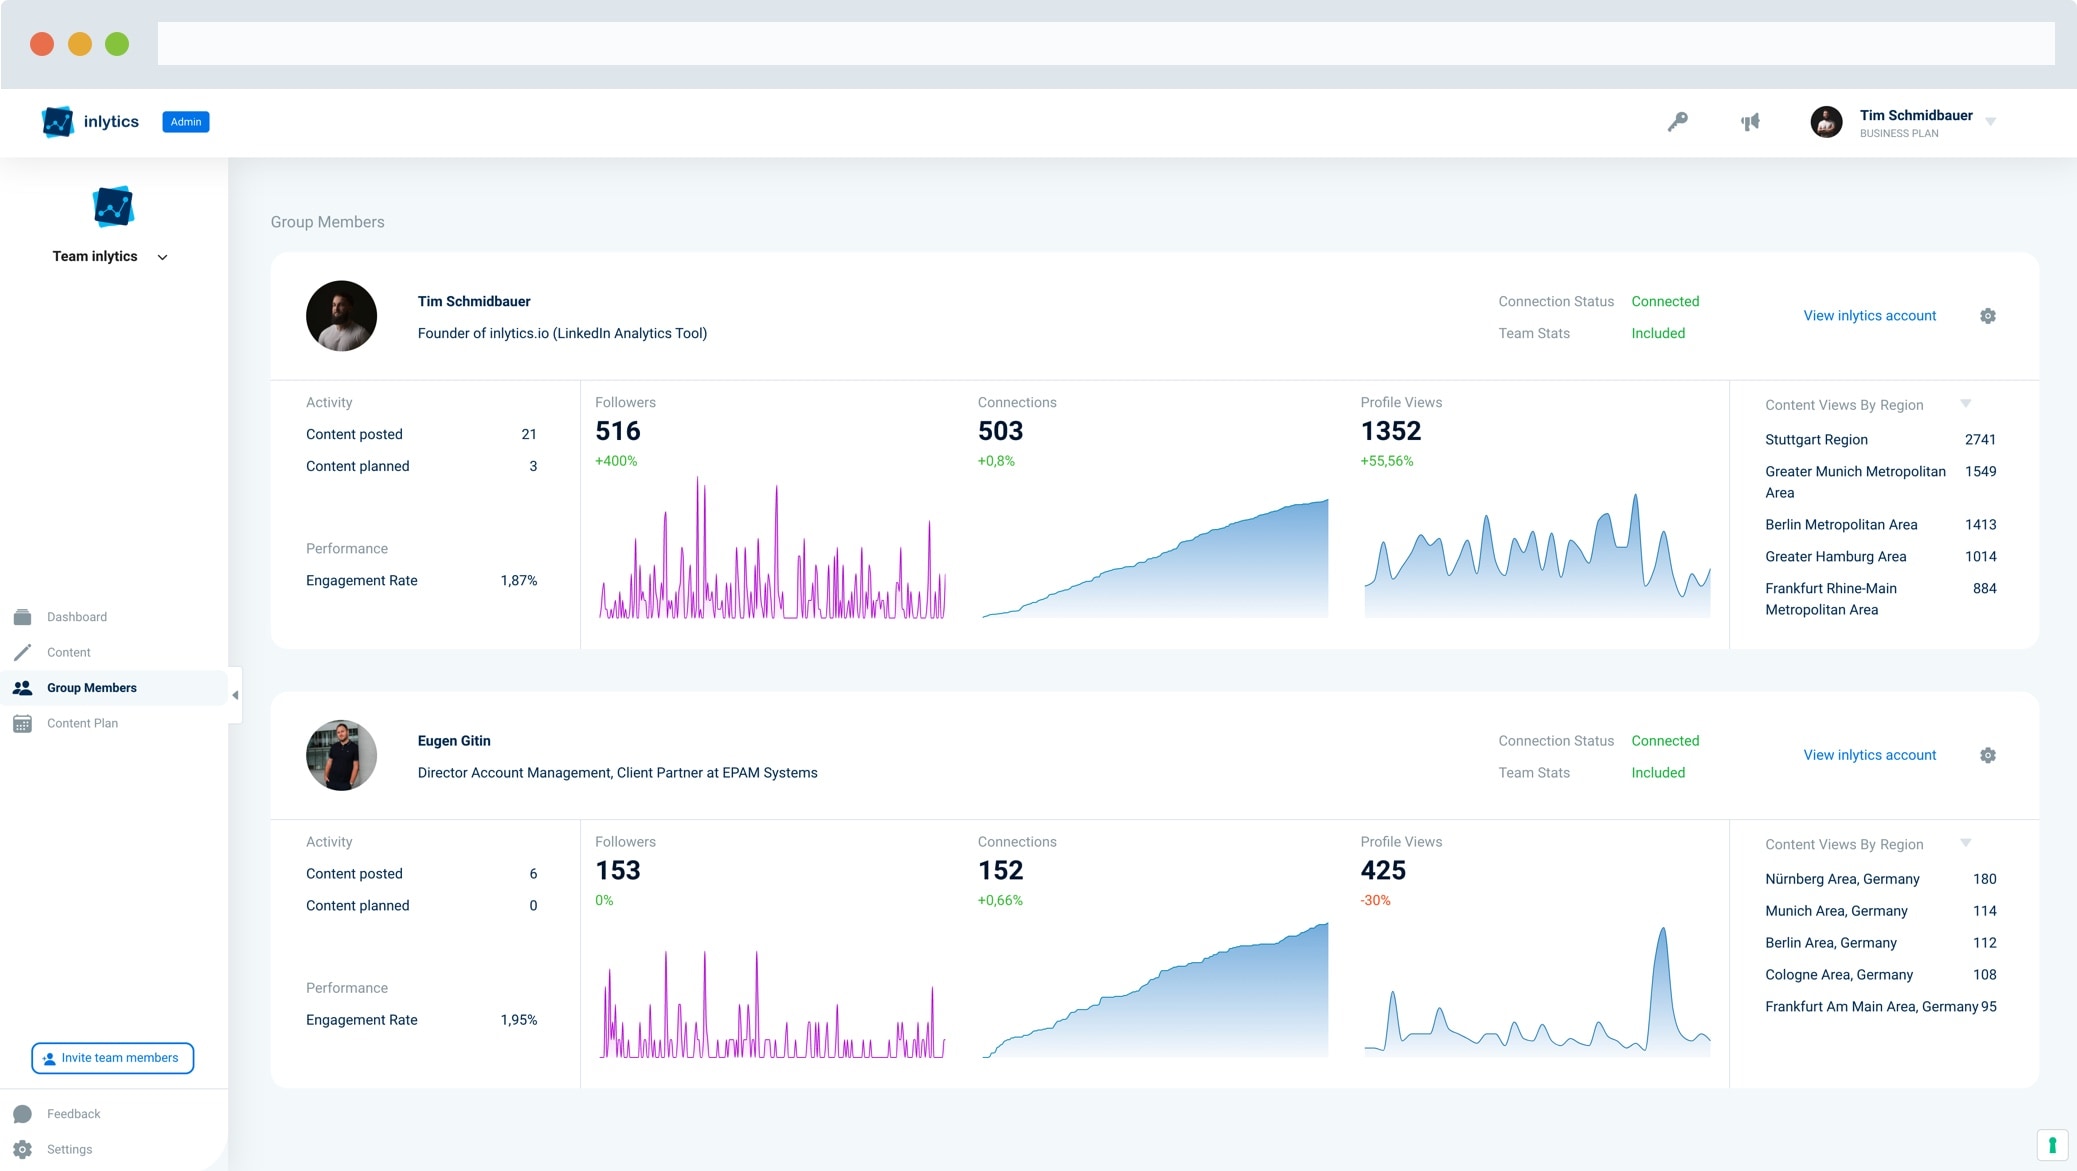Screen dimensions: 2077x1171
Task: View inlytics account for Eugen Gitin
Action: [x=1869, y=755]
